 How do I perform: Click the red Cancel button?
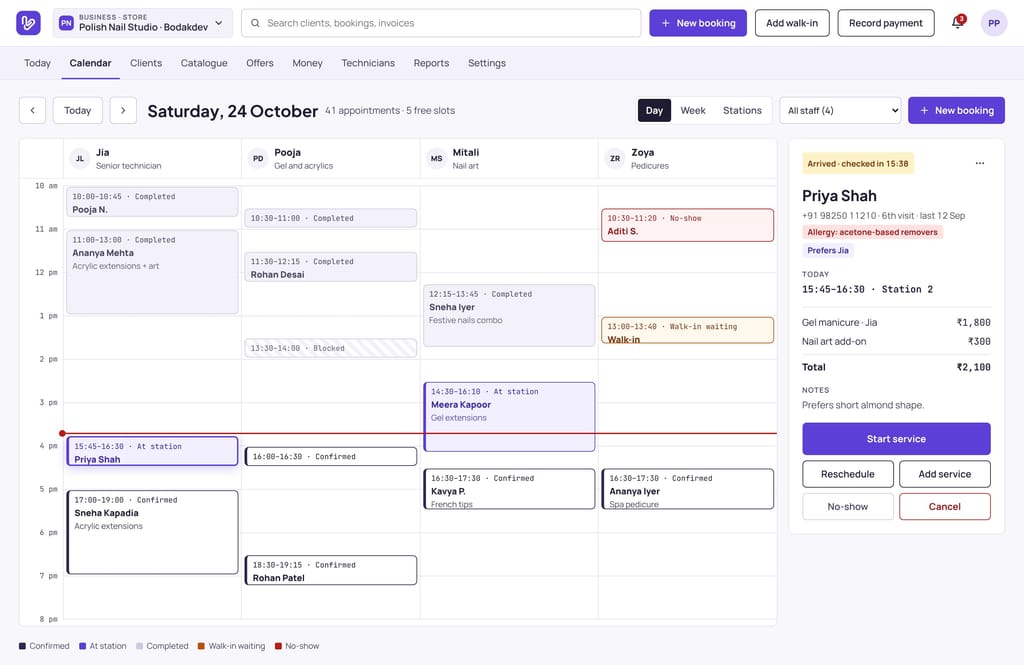944,506
